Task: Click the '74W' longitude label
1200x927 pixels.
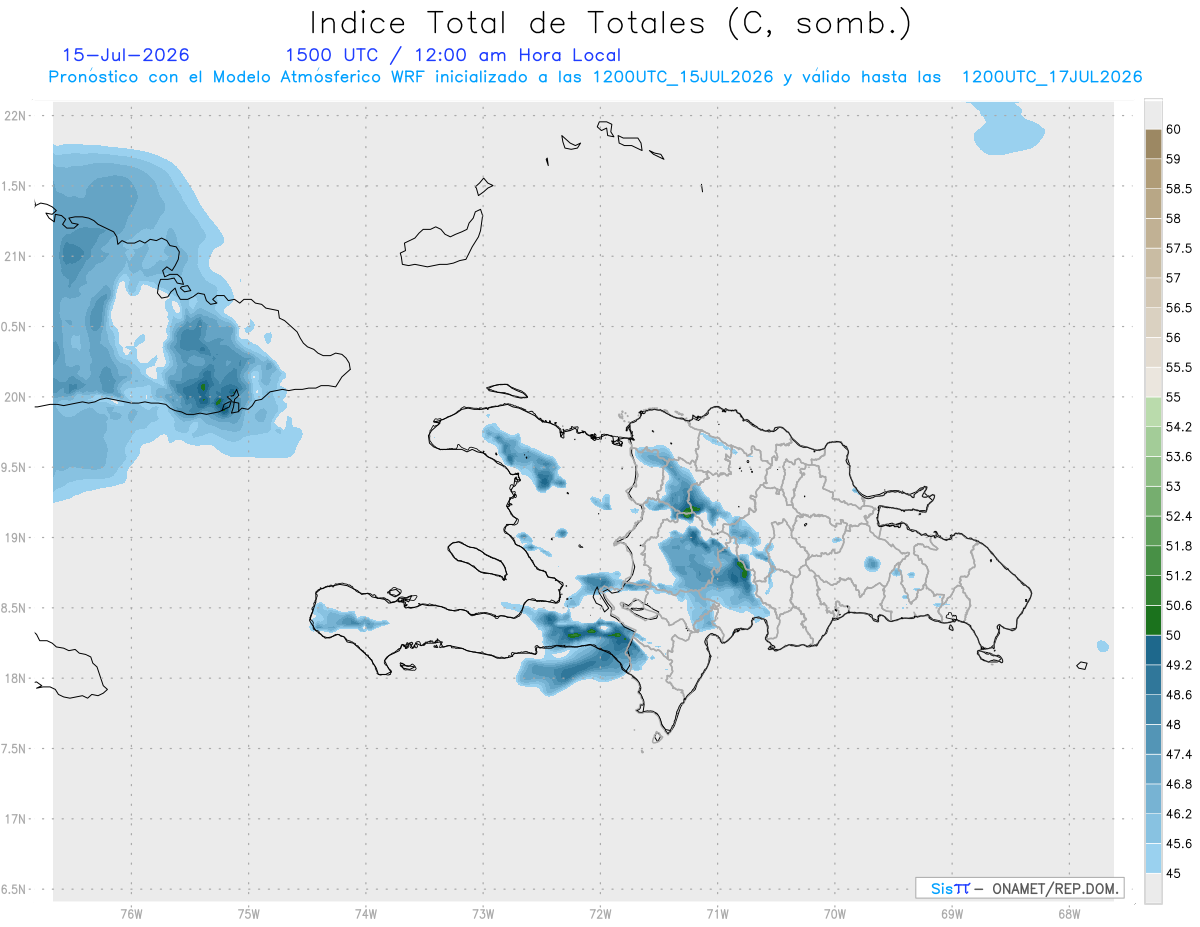Action: 366,914
